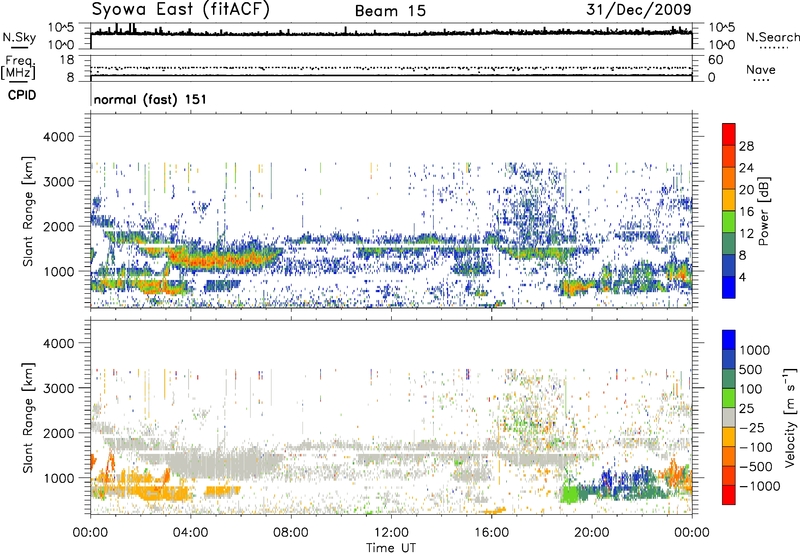Image resolution: width=800 pixels, height=554 pixels.
Task: Click the '2000' tick in velocity panel
Action: 58,433
